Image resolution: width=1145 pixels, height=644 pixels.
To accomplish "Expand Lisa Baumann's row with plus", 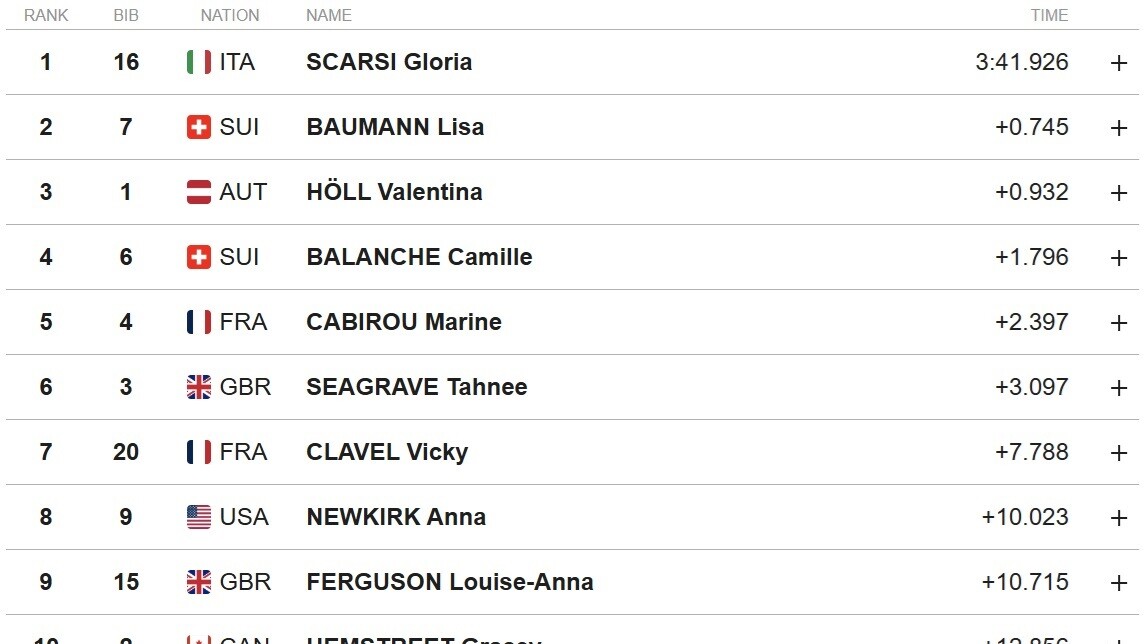I will click(1119, 128).
